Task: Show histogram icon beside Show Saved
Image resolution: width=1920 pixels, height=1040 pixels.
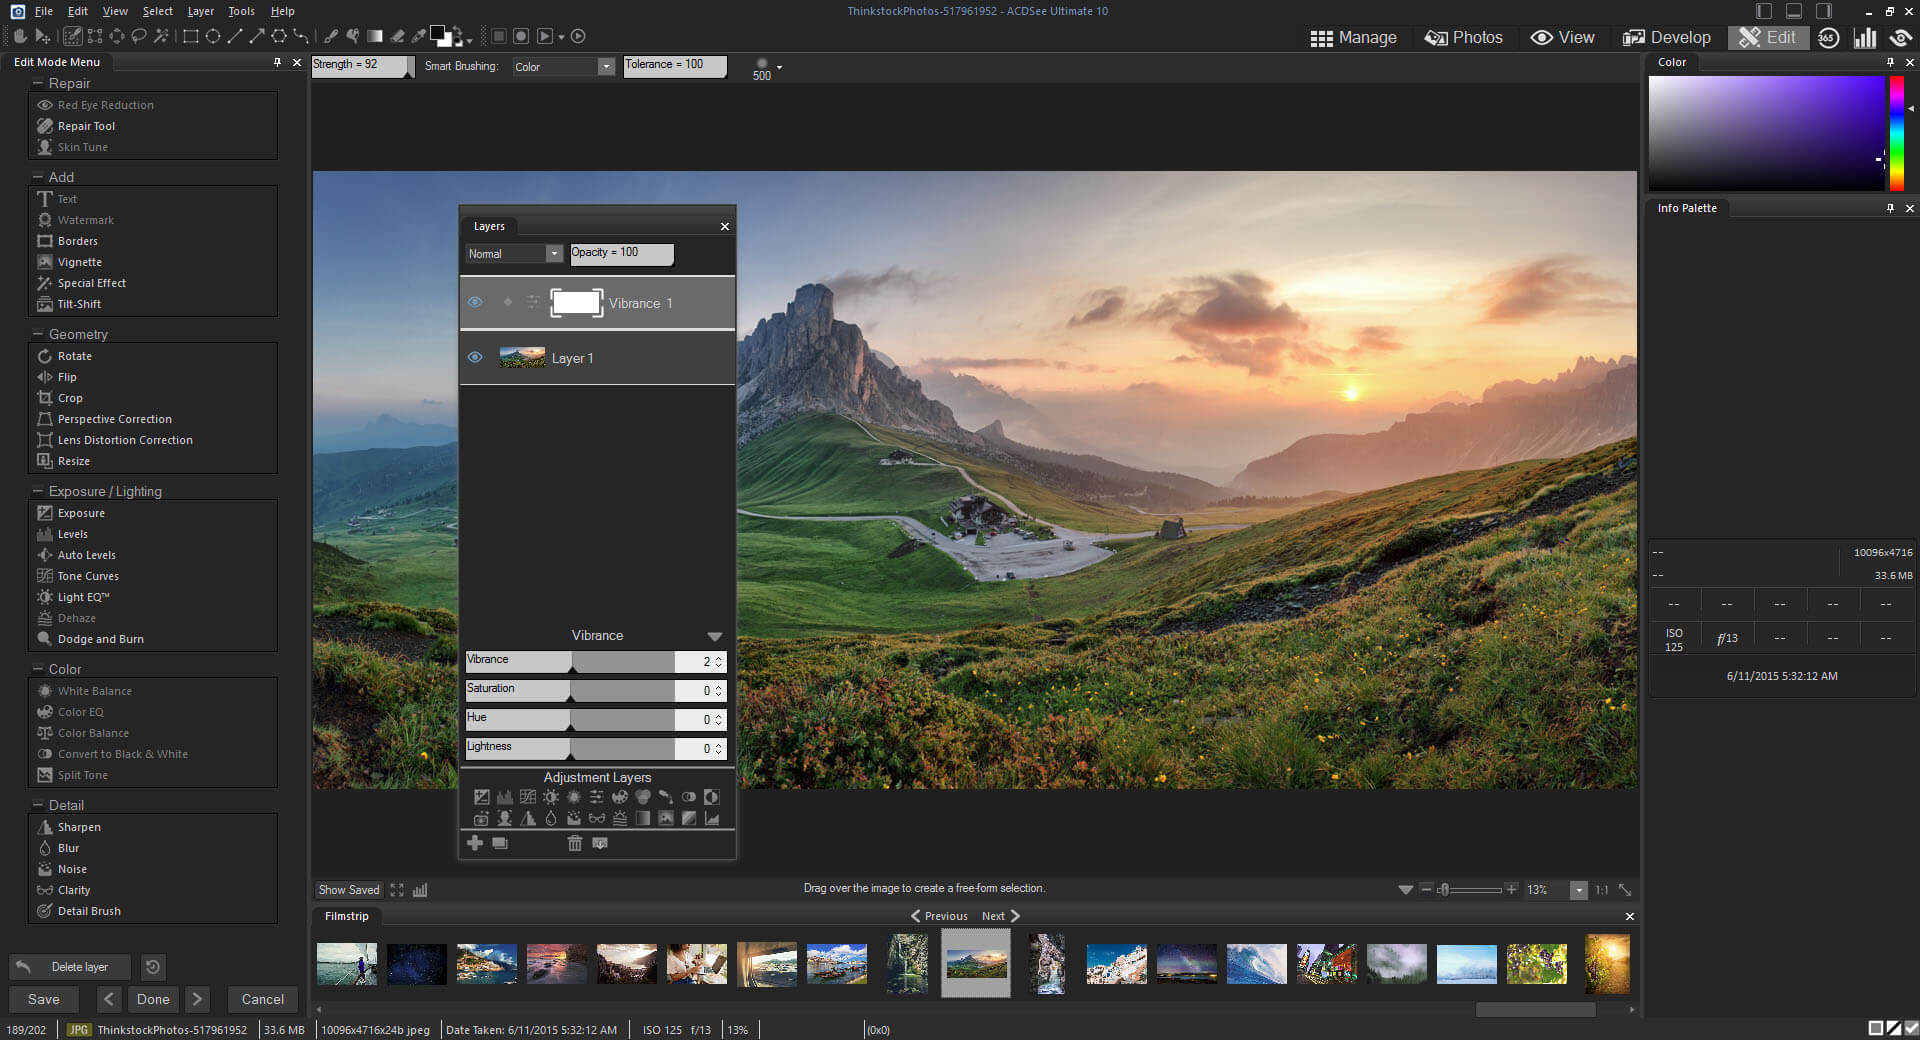Action: point(420,890)
